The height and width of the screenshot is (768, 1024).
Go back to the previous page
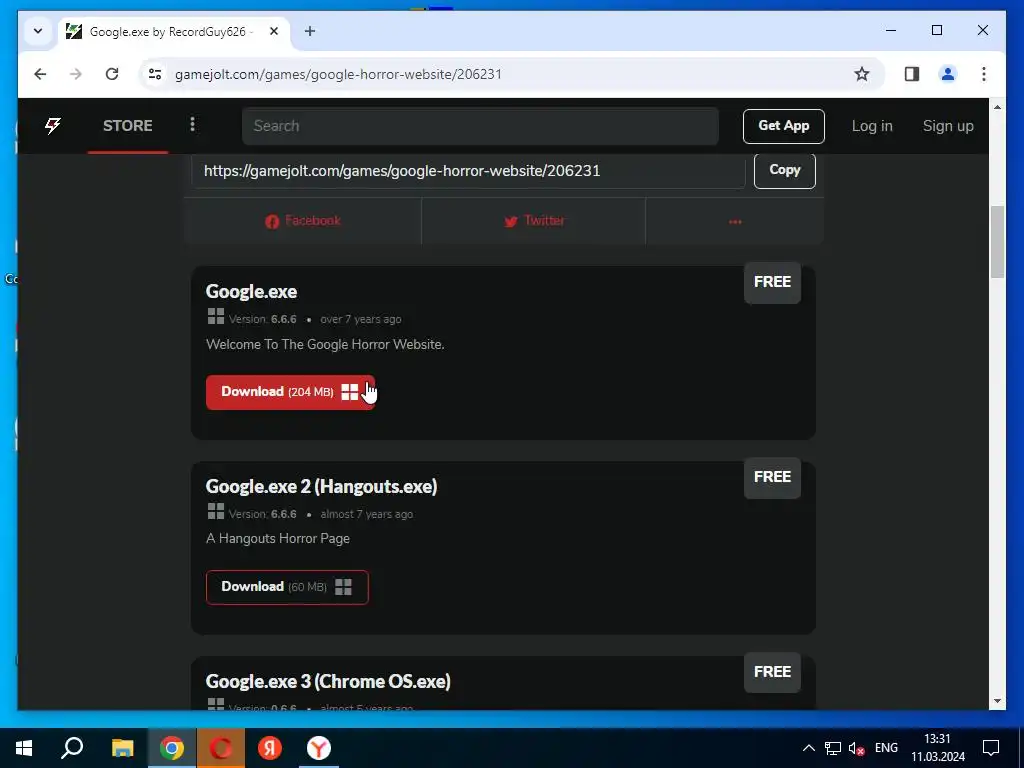(40, 74)
